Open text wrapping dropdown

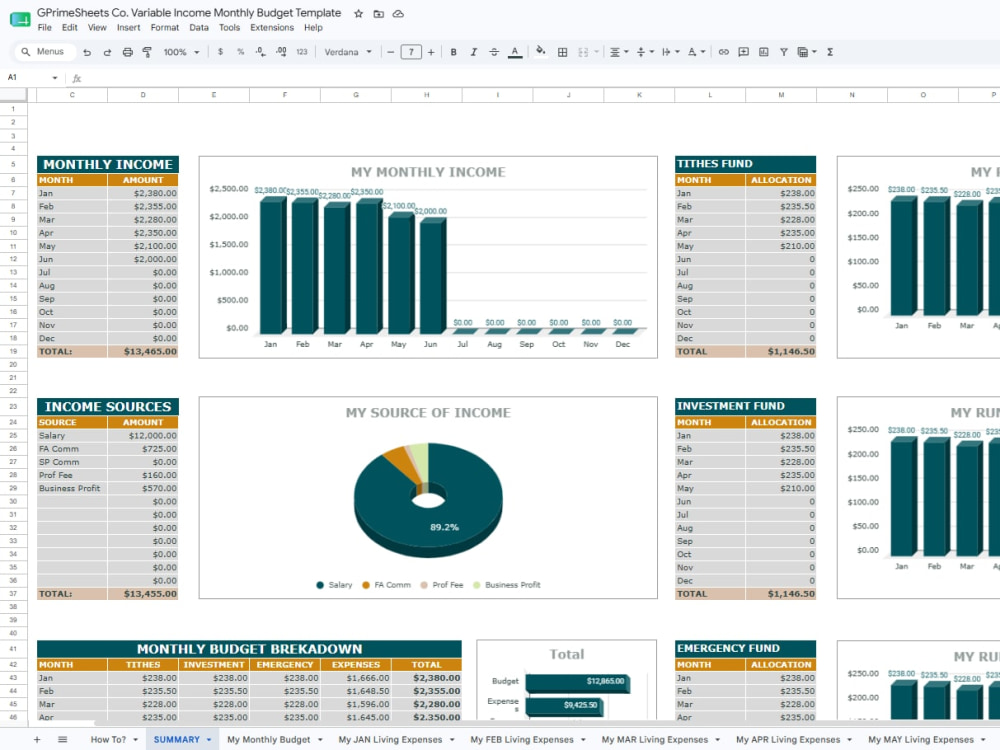(670, 52)
